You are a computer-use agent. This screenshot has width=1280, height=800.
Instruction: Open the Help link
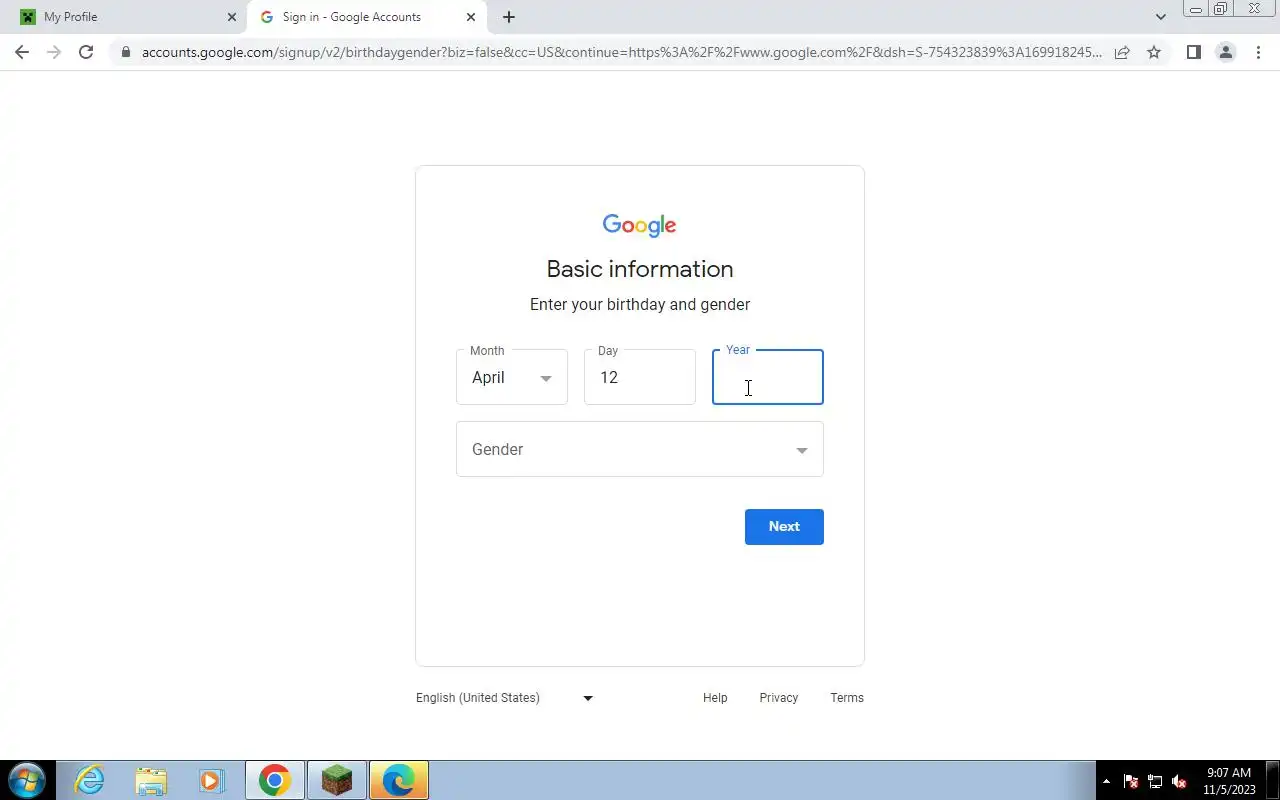pyautogui.click(x=715, y=698)
